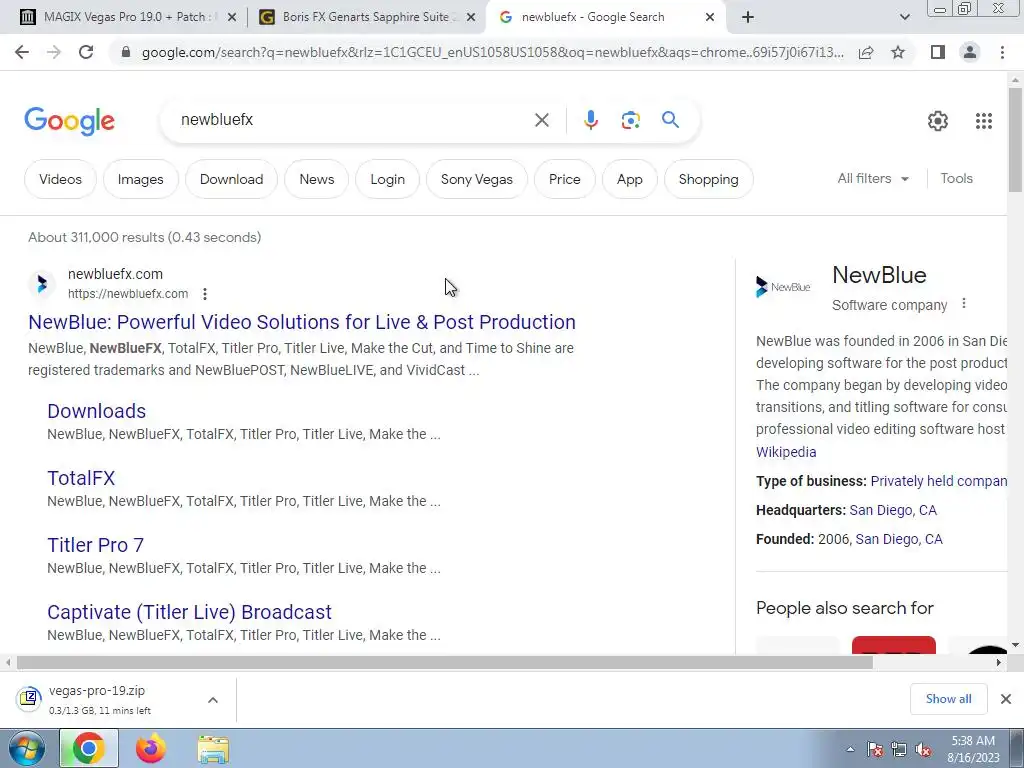Expand the All filters dropdown
The width and height of the screenshot is (1024, 768).
[x=873, y=178]
